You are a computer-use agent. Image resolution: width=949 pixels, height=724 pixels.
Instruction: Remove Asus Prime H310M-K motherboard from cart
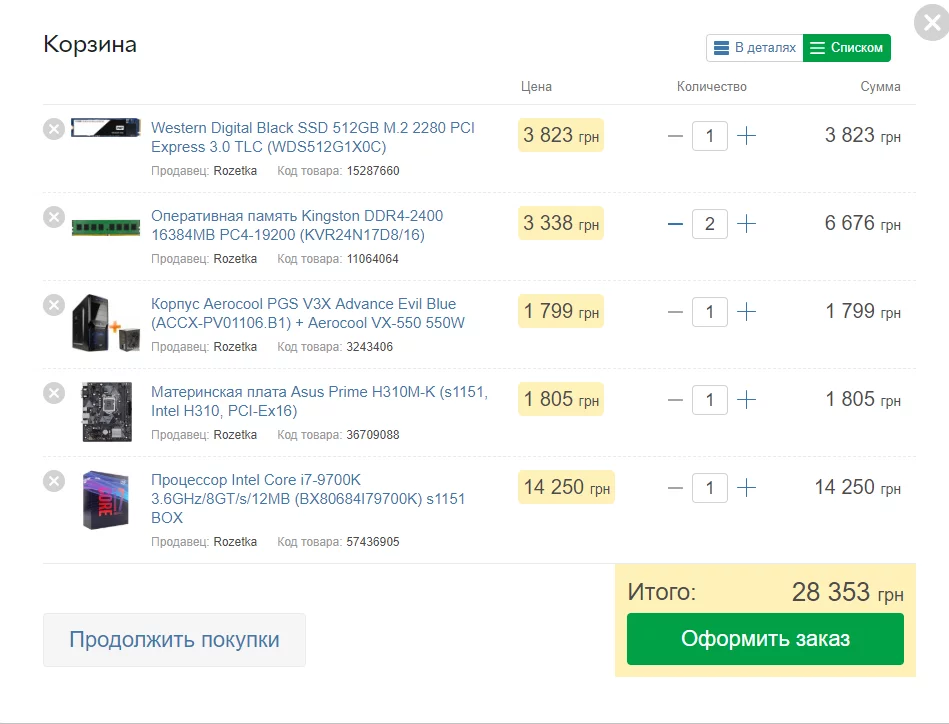pyautogui.click(x=54, y=393)
